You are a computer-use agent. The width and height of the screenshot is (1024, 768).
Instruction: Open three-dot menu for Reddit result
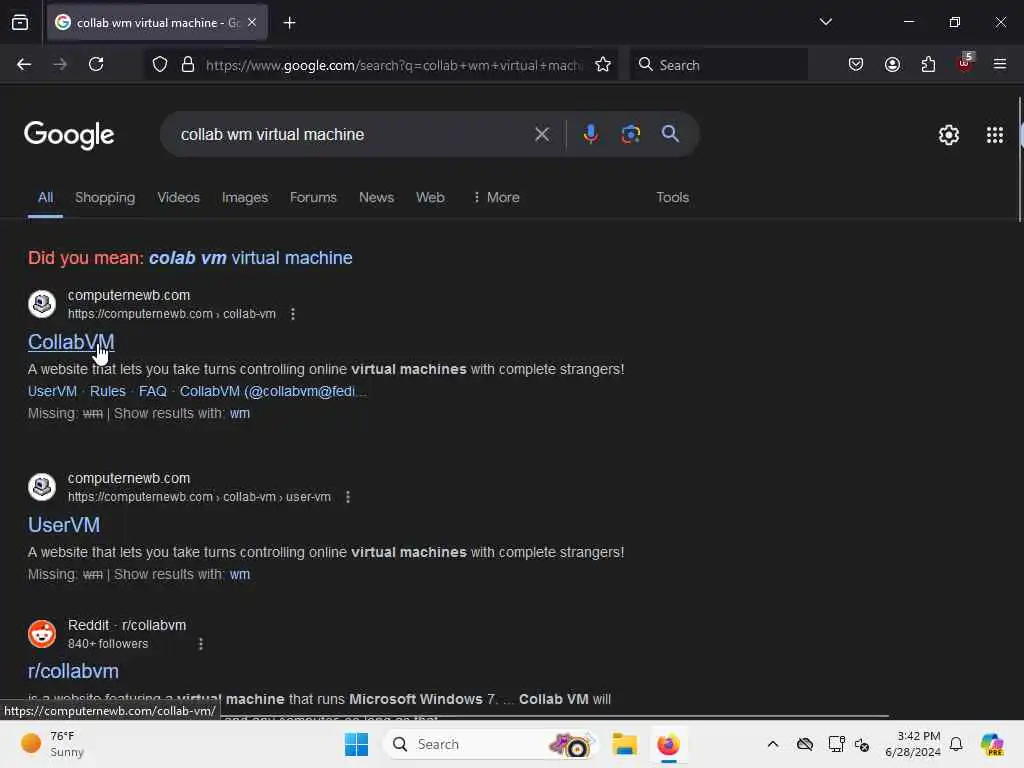200,644
